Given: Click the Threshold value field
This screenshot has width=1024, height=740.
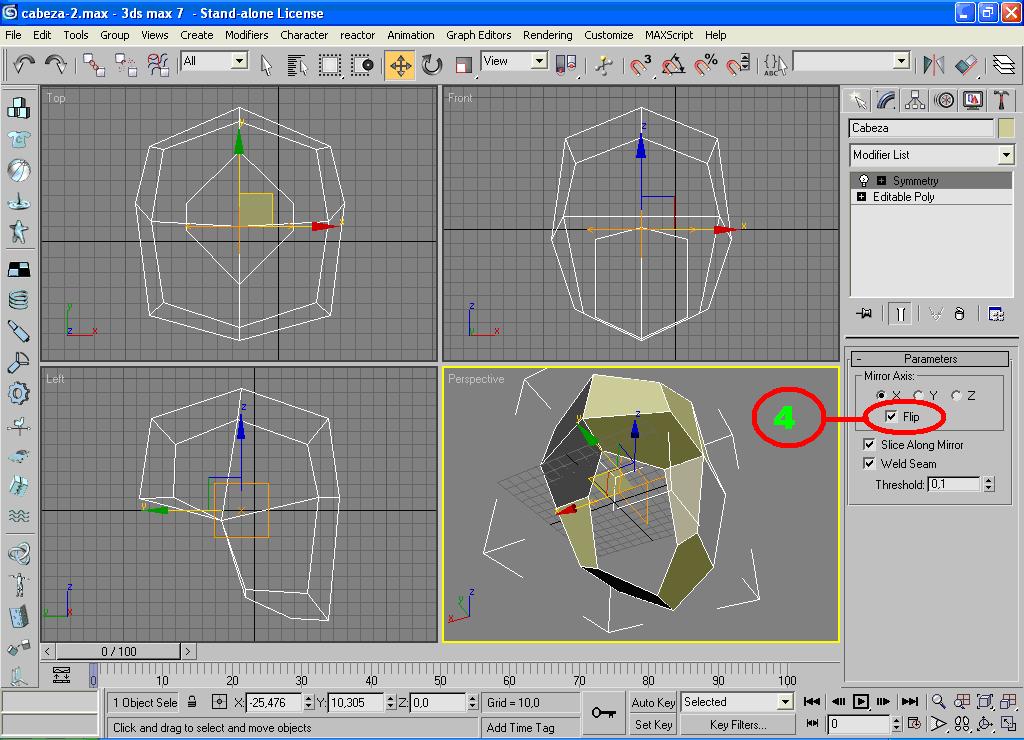Looking at the screenshot, I should coord(954,484).
